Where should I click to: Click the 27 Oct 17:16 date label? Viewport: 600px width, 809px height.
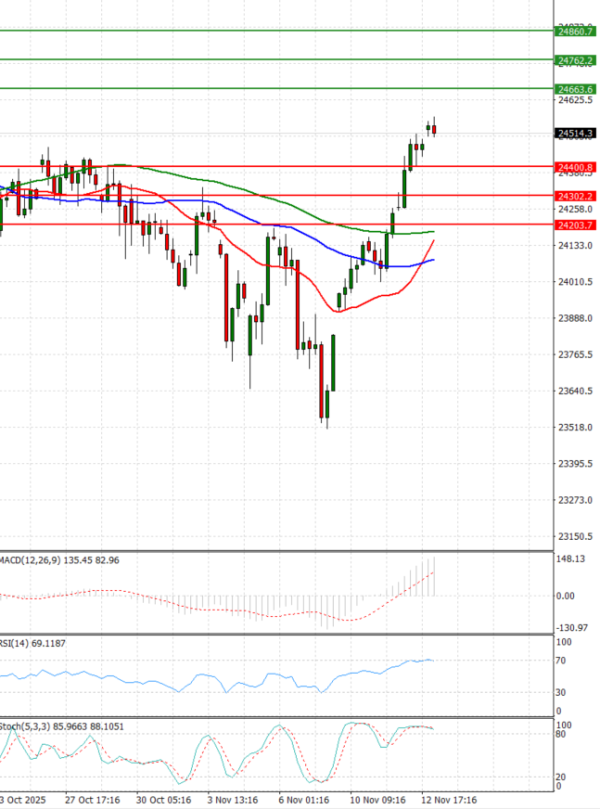(x=93, y=800)
